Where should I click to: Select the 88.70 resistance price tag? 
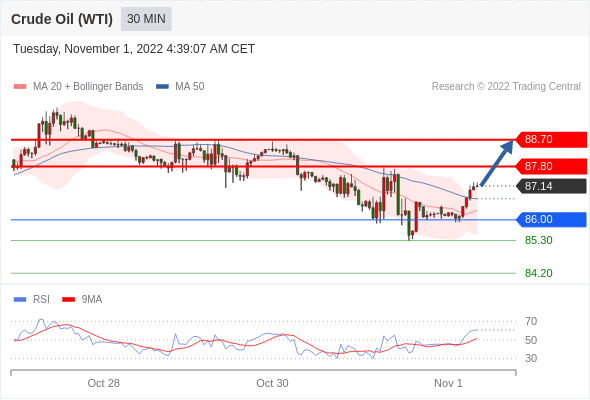point(551,140)
